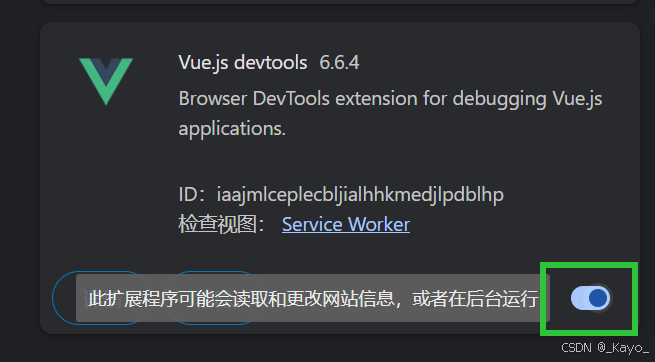Select the version number 6.6.4
Screen dimensions: 655x362
(x=339, y=63)
